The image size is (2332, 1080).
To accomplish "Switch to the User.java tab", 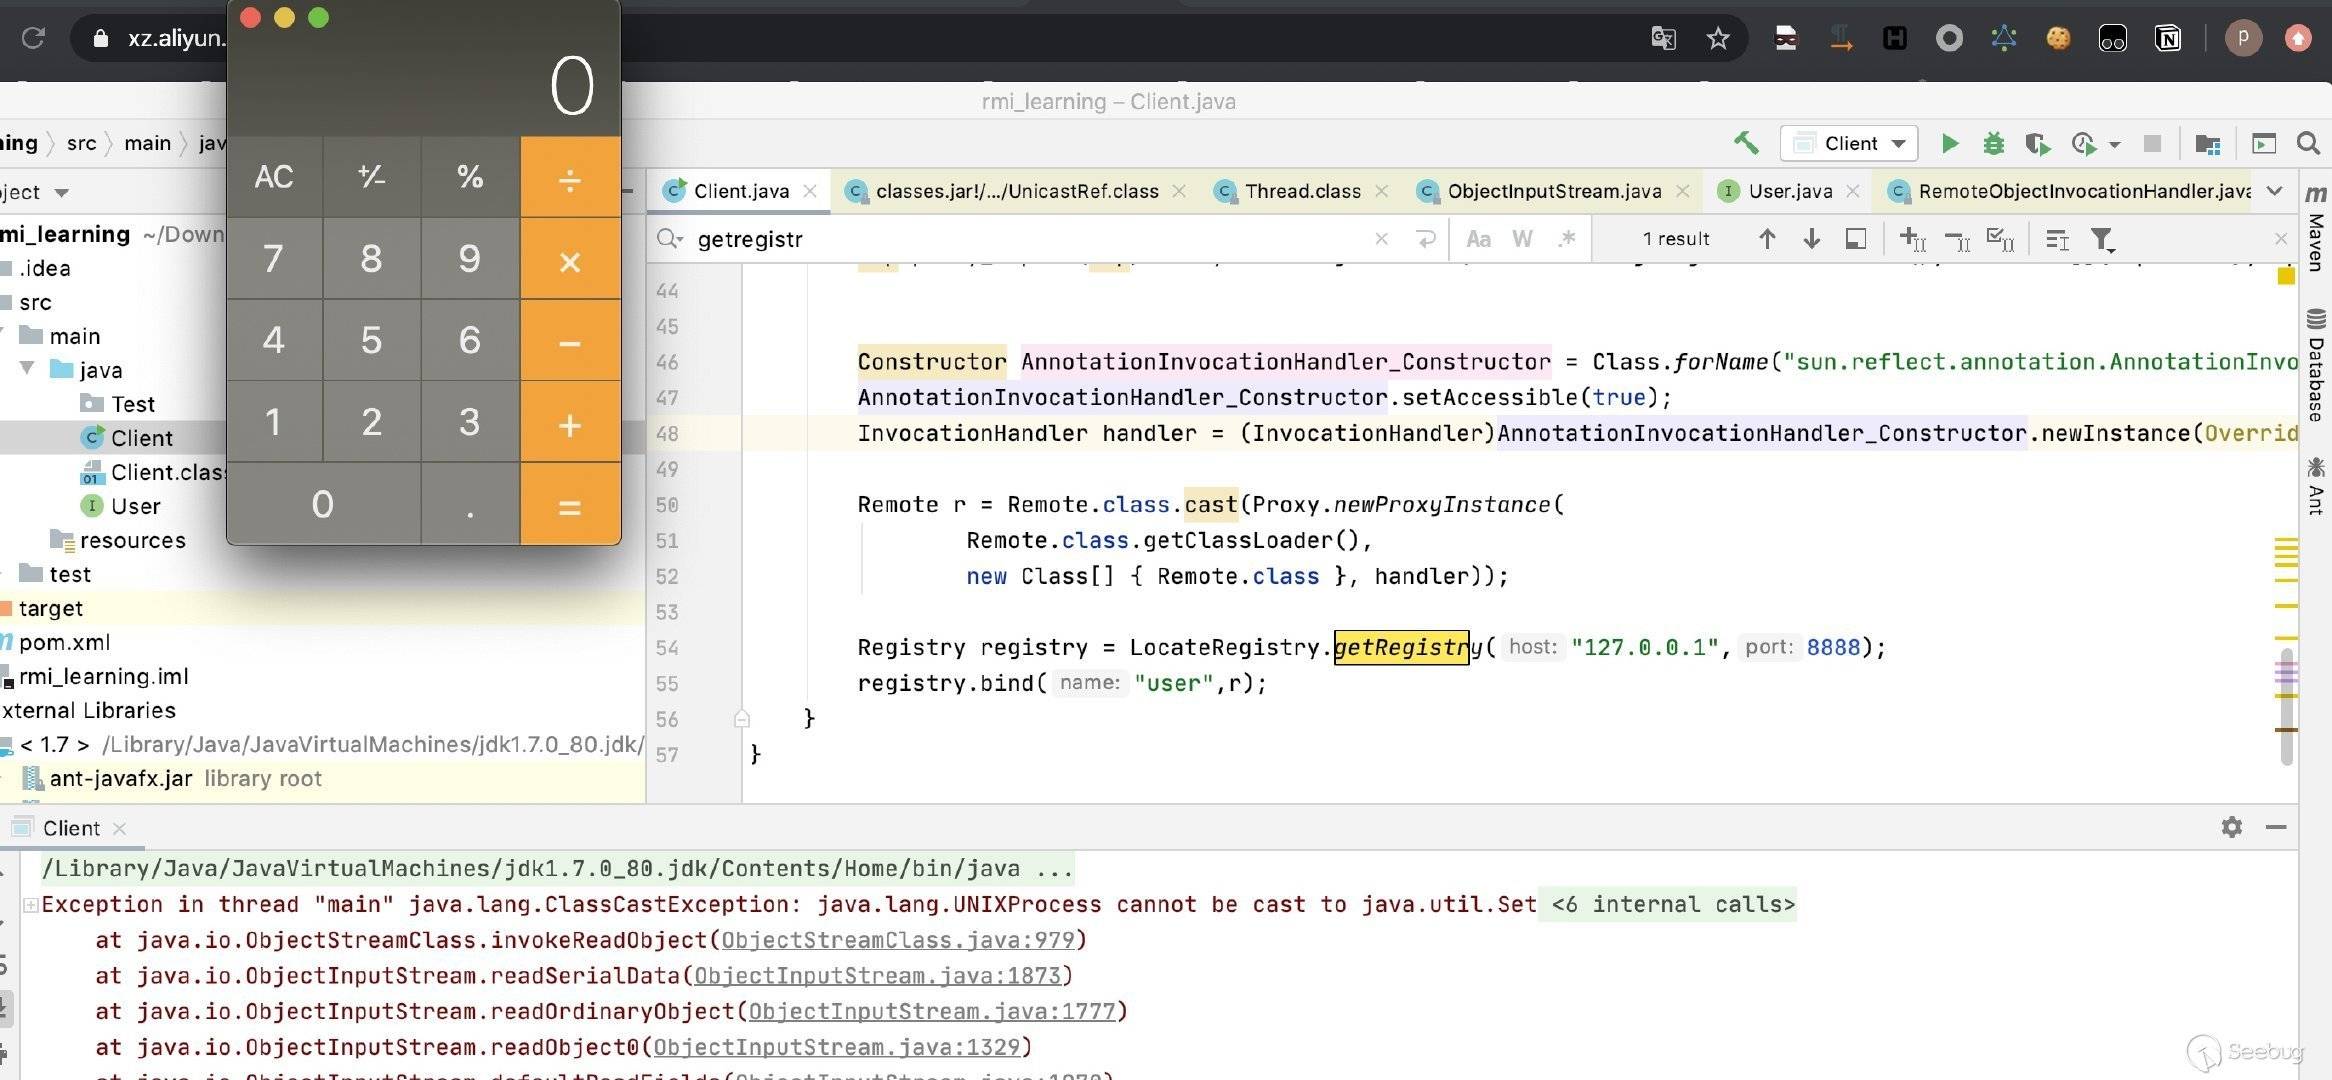I will click(1789, 191).
